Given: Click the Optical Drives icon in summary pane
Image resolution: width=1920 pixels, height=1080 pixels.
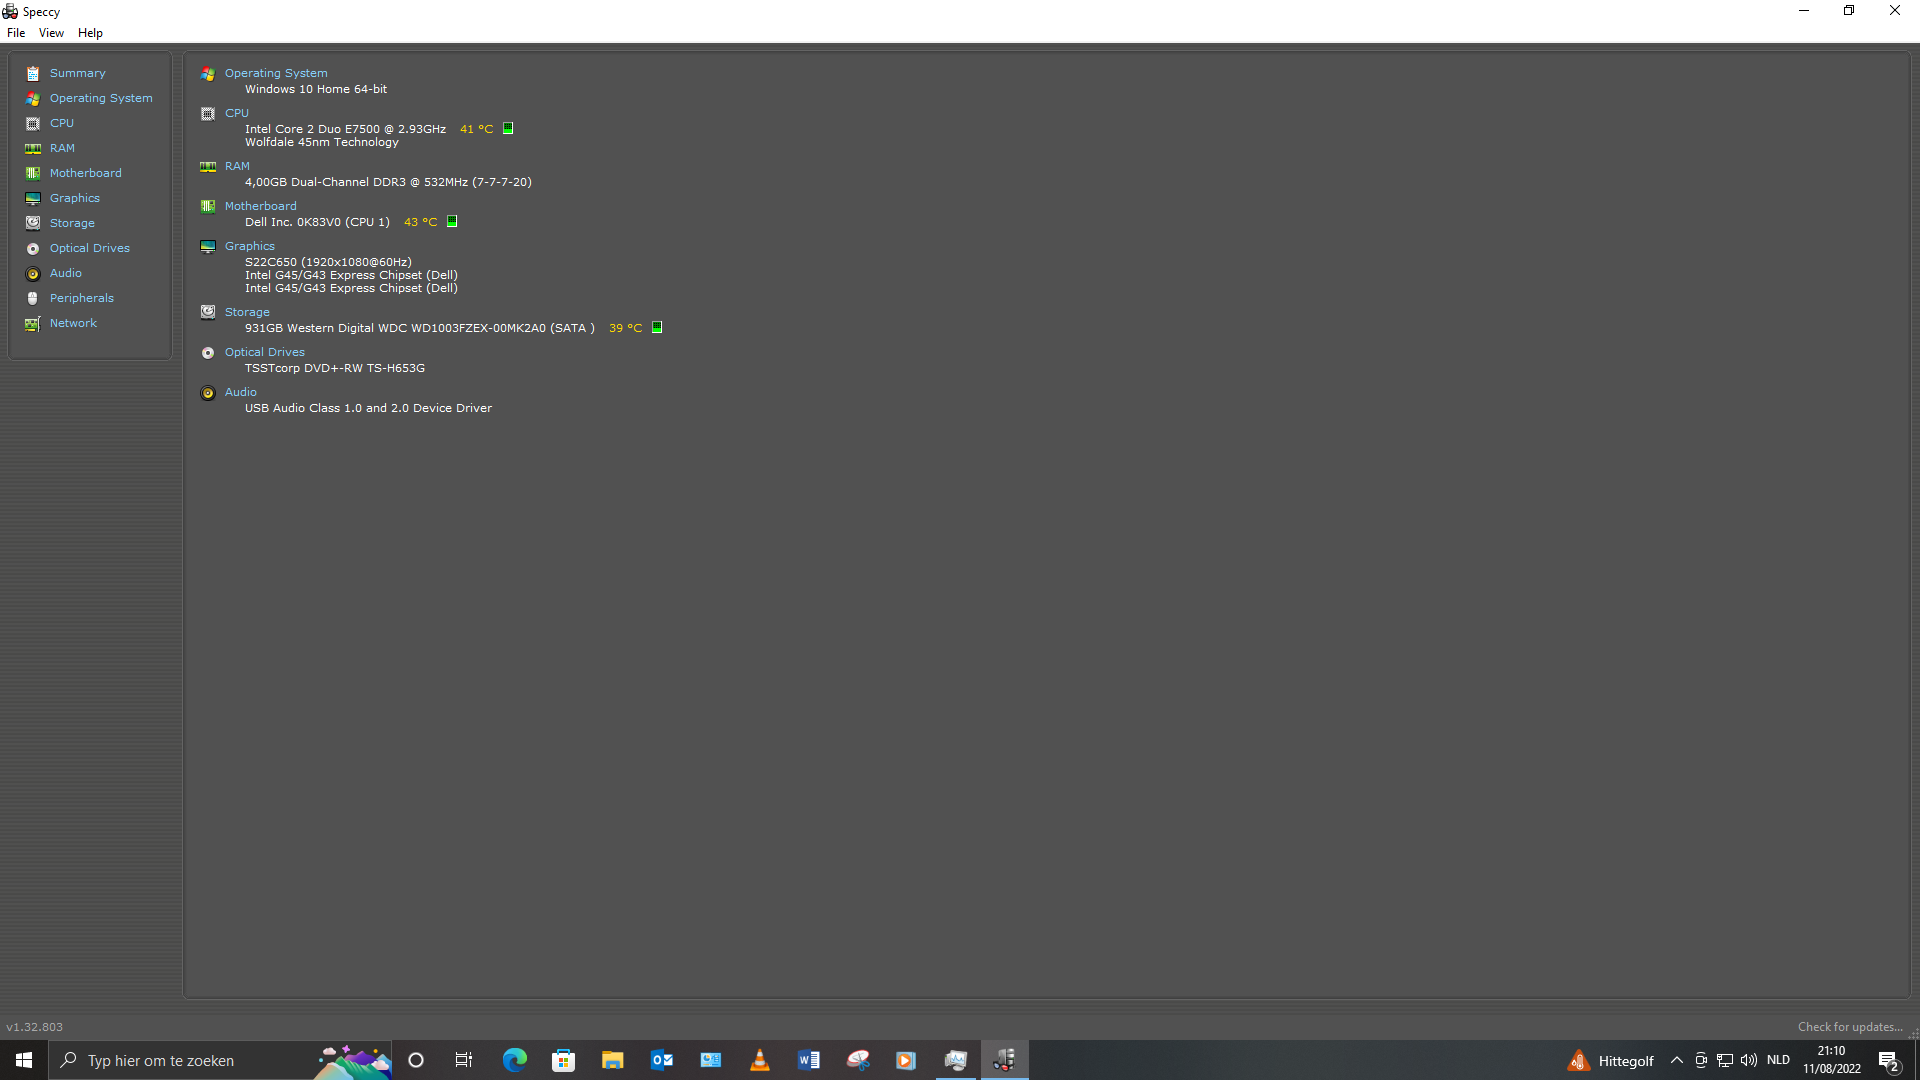Looking at the screenshot, I should 208,352.
